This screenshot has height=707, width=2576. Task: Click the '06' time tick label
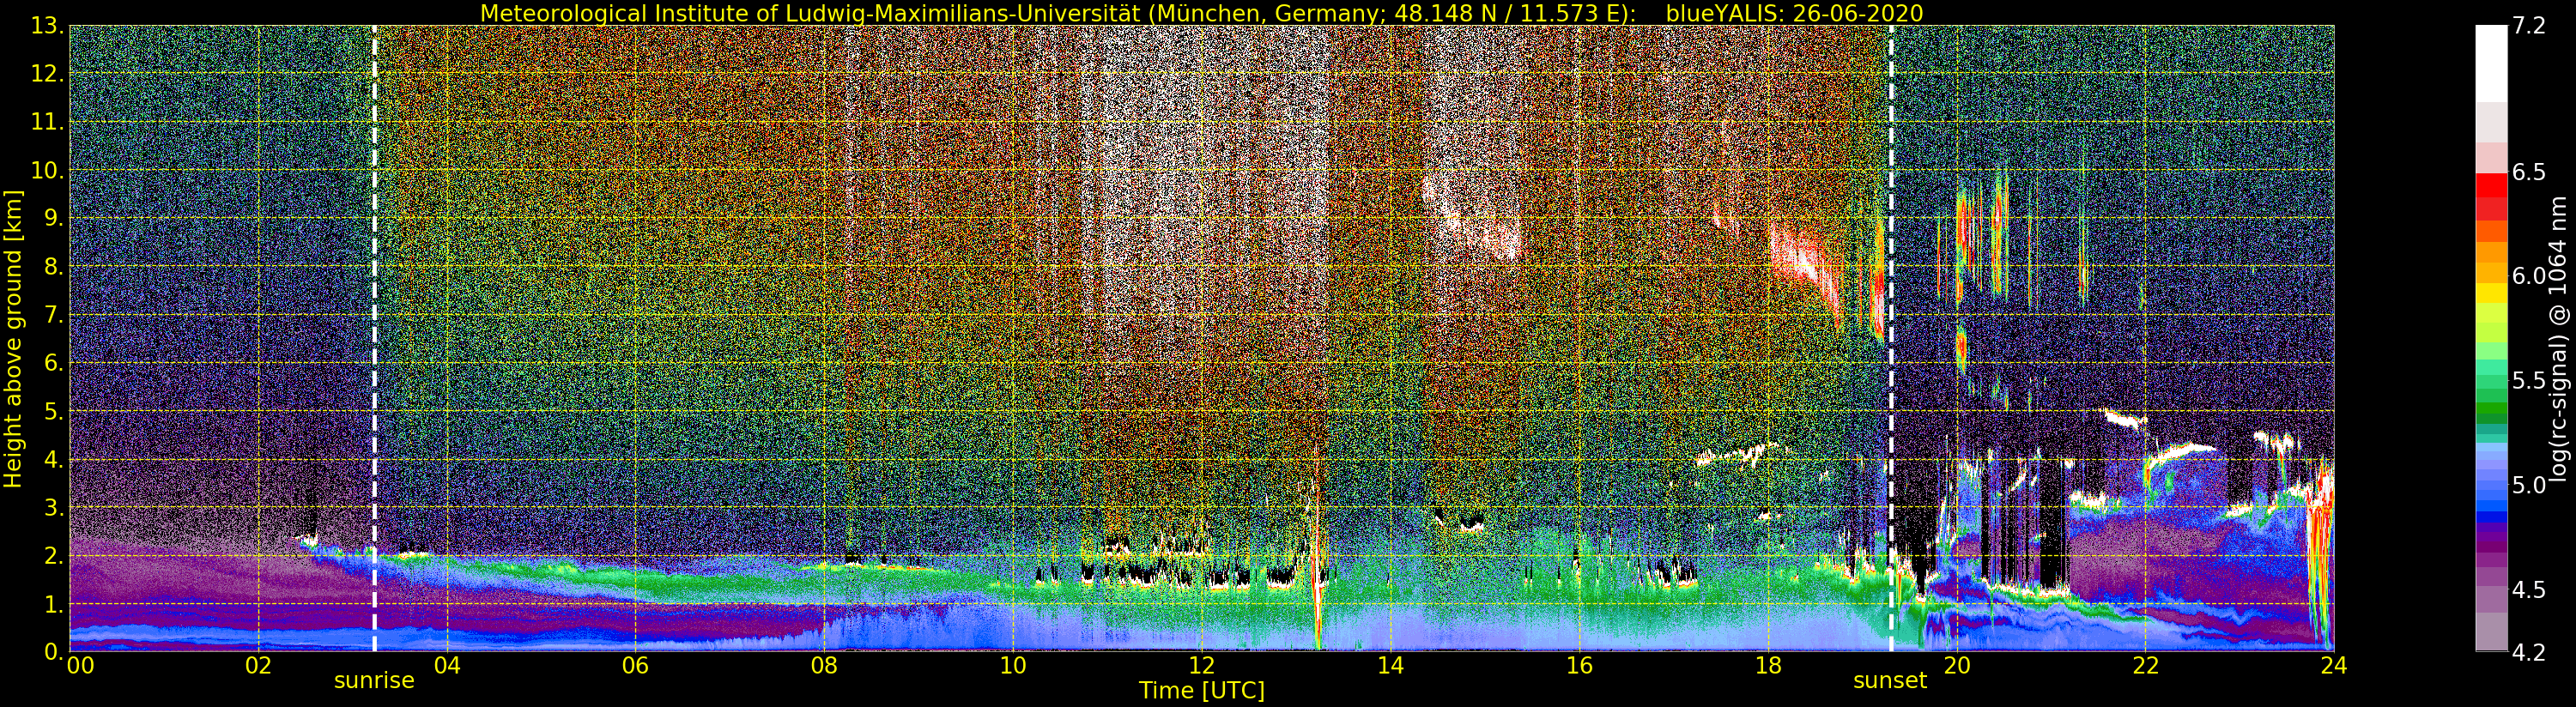[x=635, y=665]
